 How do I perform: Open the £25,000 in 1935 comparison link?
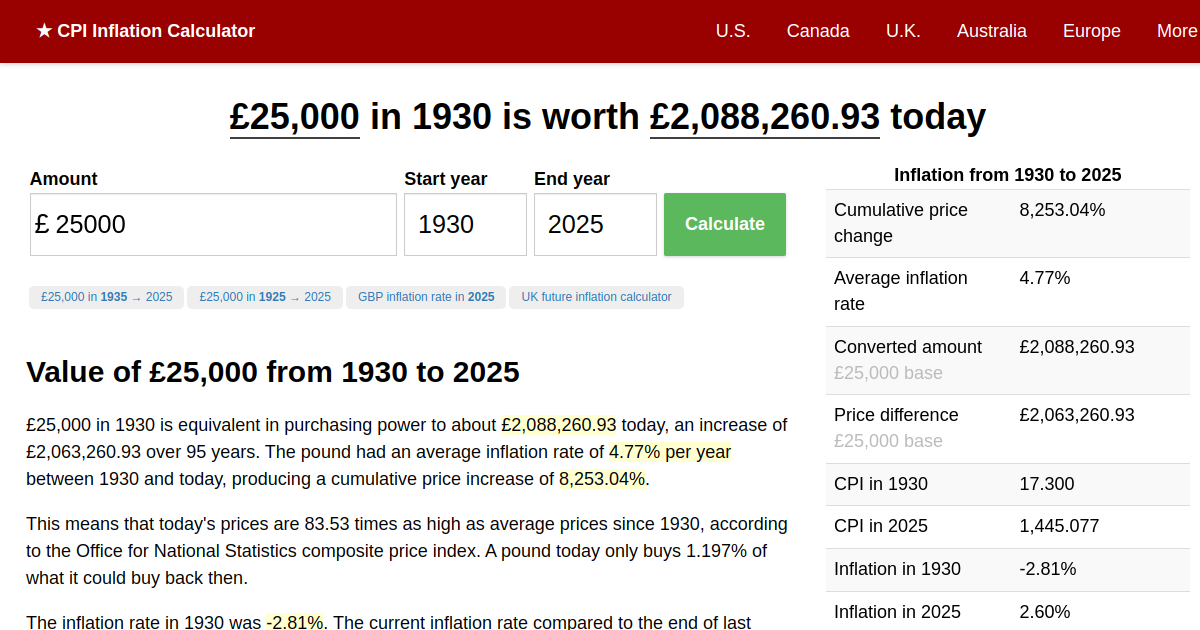coord(106,297)
